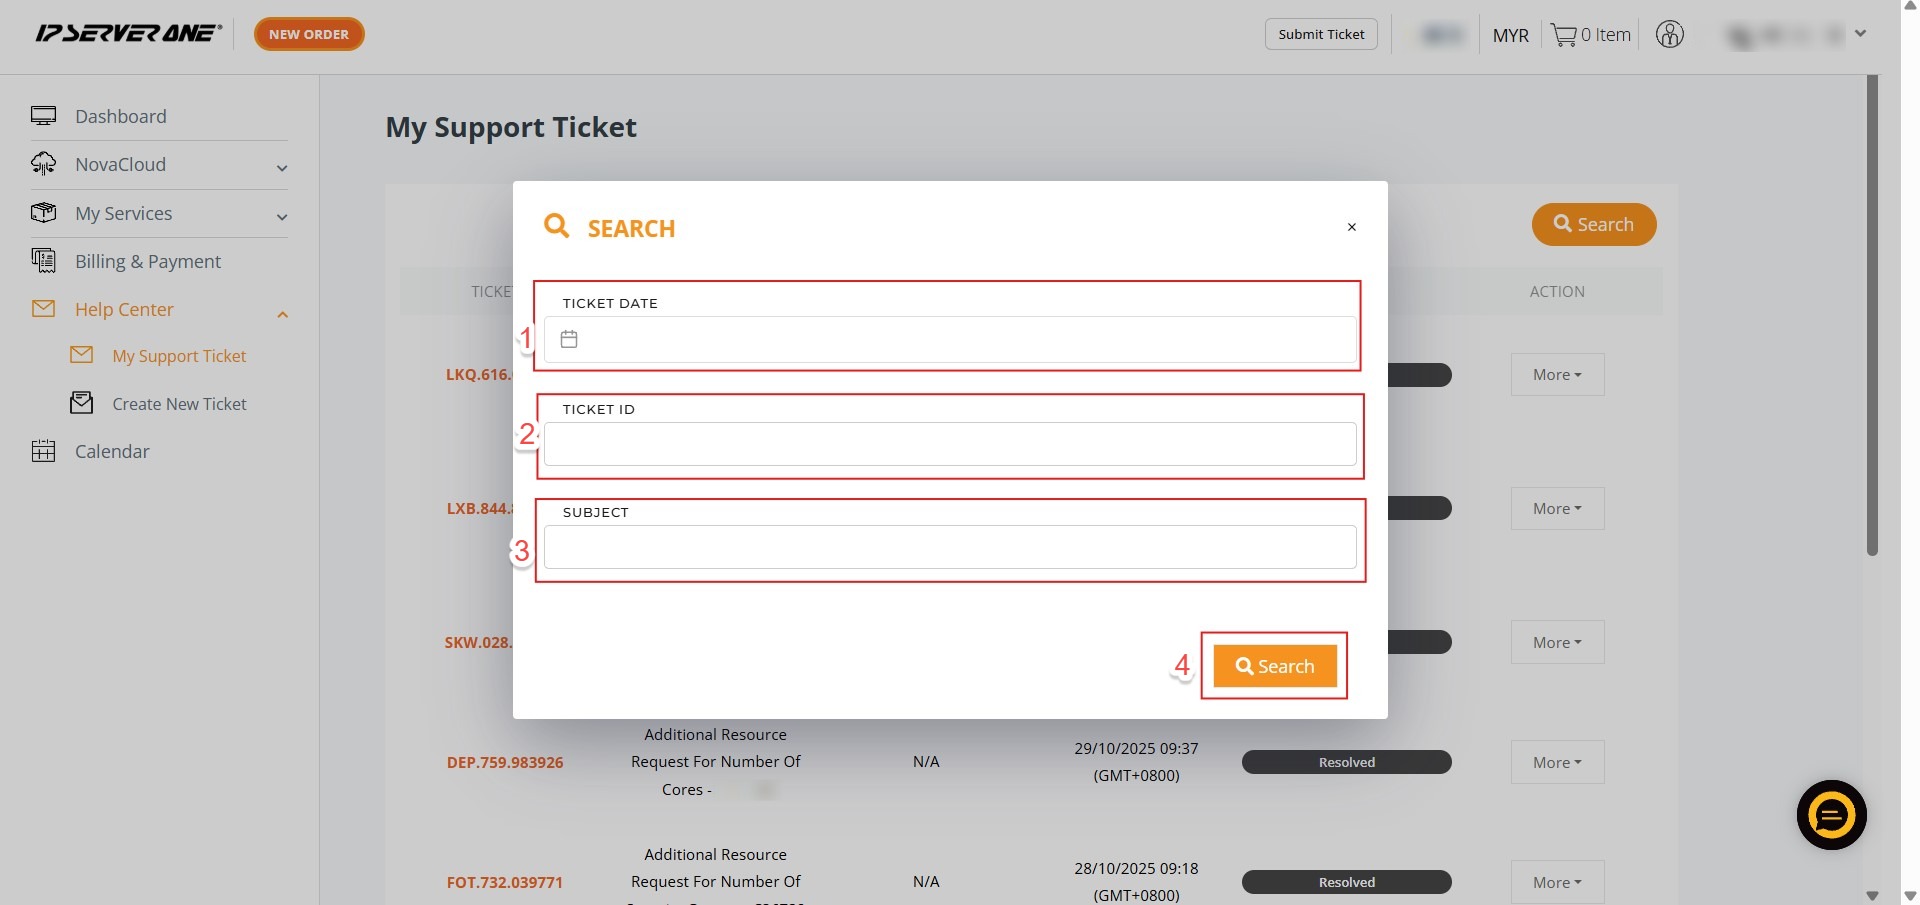Click the IP ServerOne logo
Image resolution: width=1920 pixels, height=905 pixels.
pos(128,34)
